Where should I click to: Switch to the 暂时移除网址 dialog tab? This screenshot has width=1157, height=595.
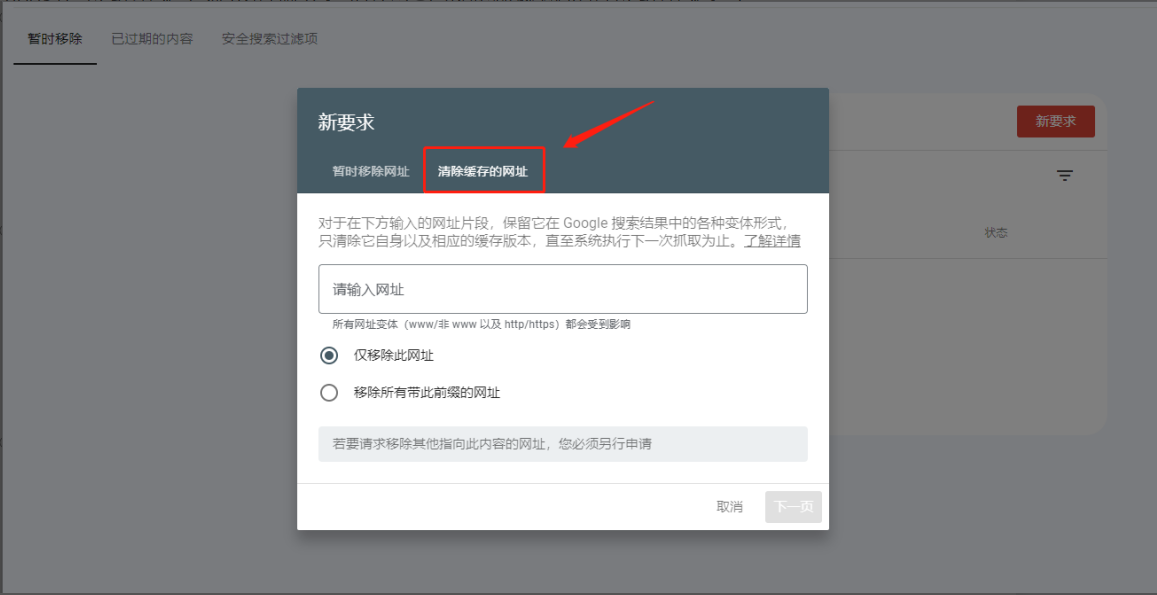click(x=371, y=171)
